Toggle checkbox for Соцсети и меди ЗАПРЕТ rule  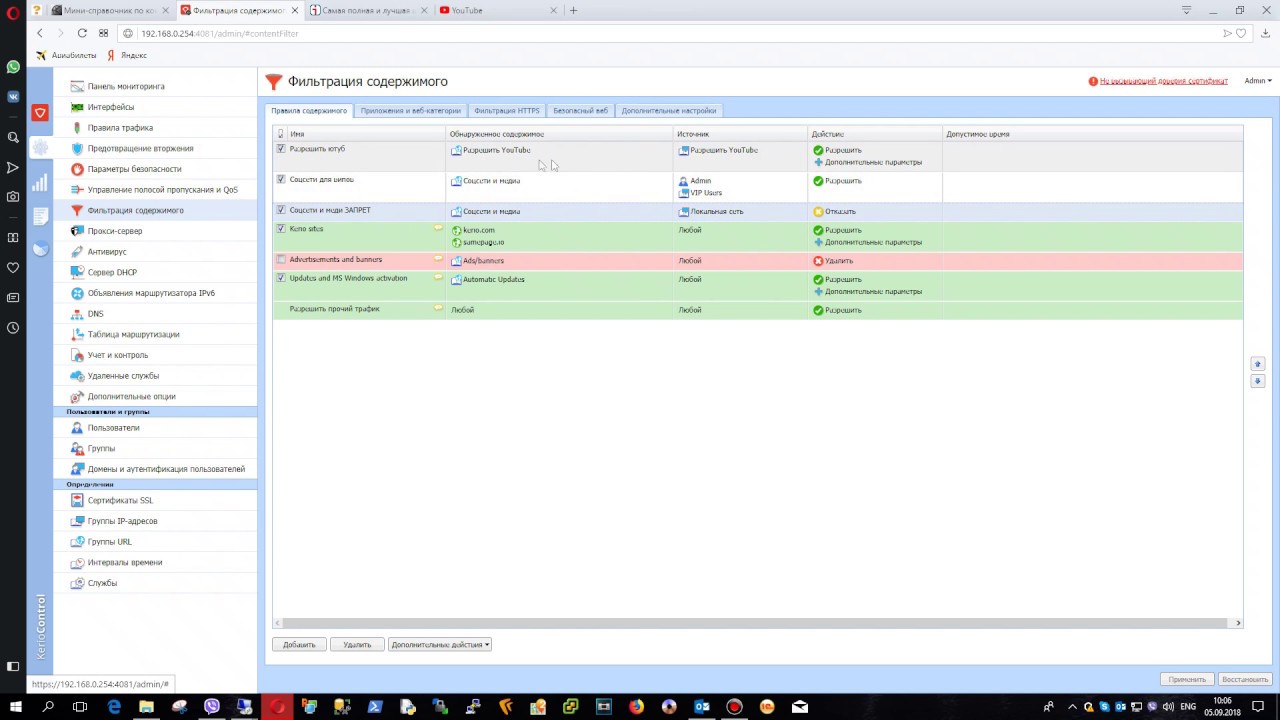[281, 210]
